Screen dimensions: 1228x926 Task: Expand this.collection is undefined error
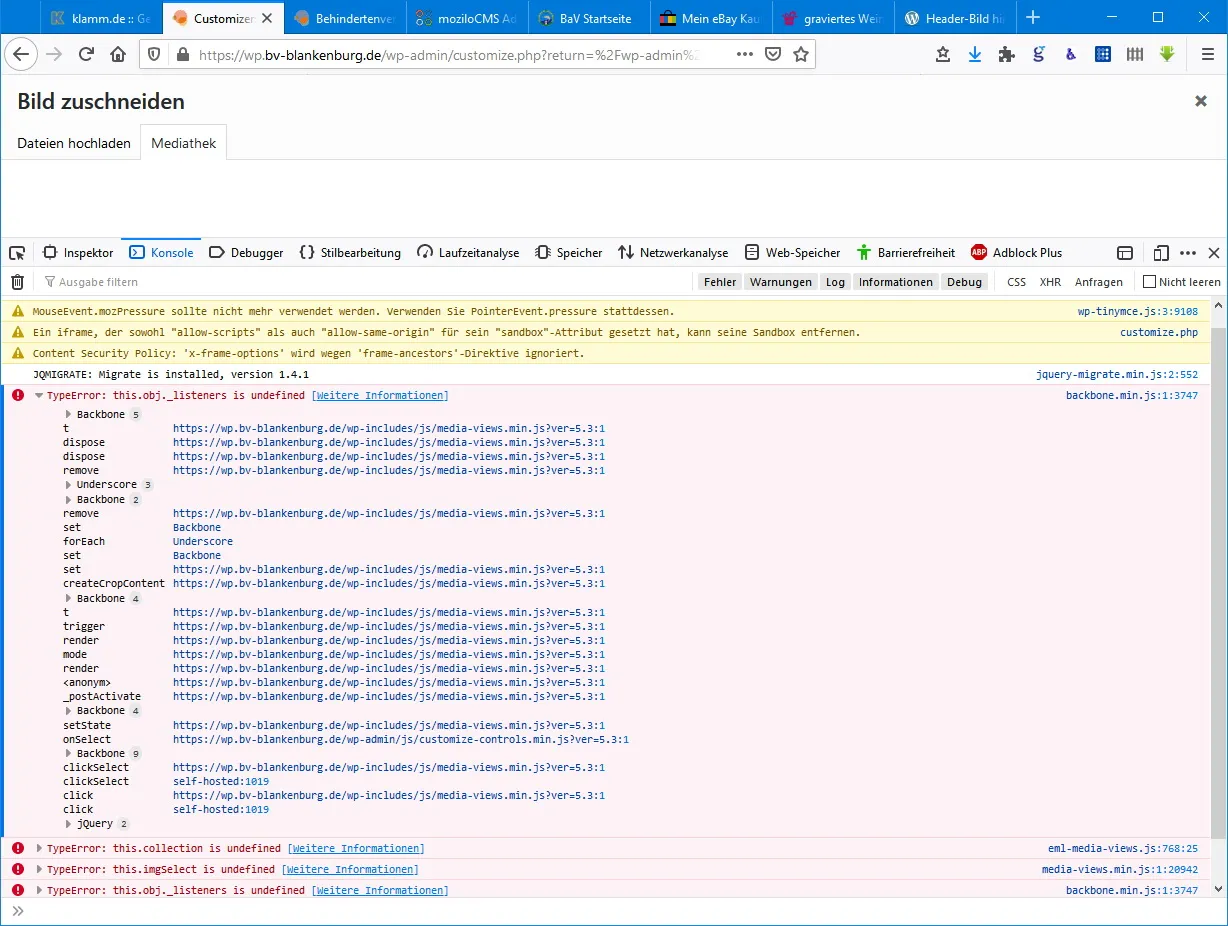(x=39, y=848)
